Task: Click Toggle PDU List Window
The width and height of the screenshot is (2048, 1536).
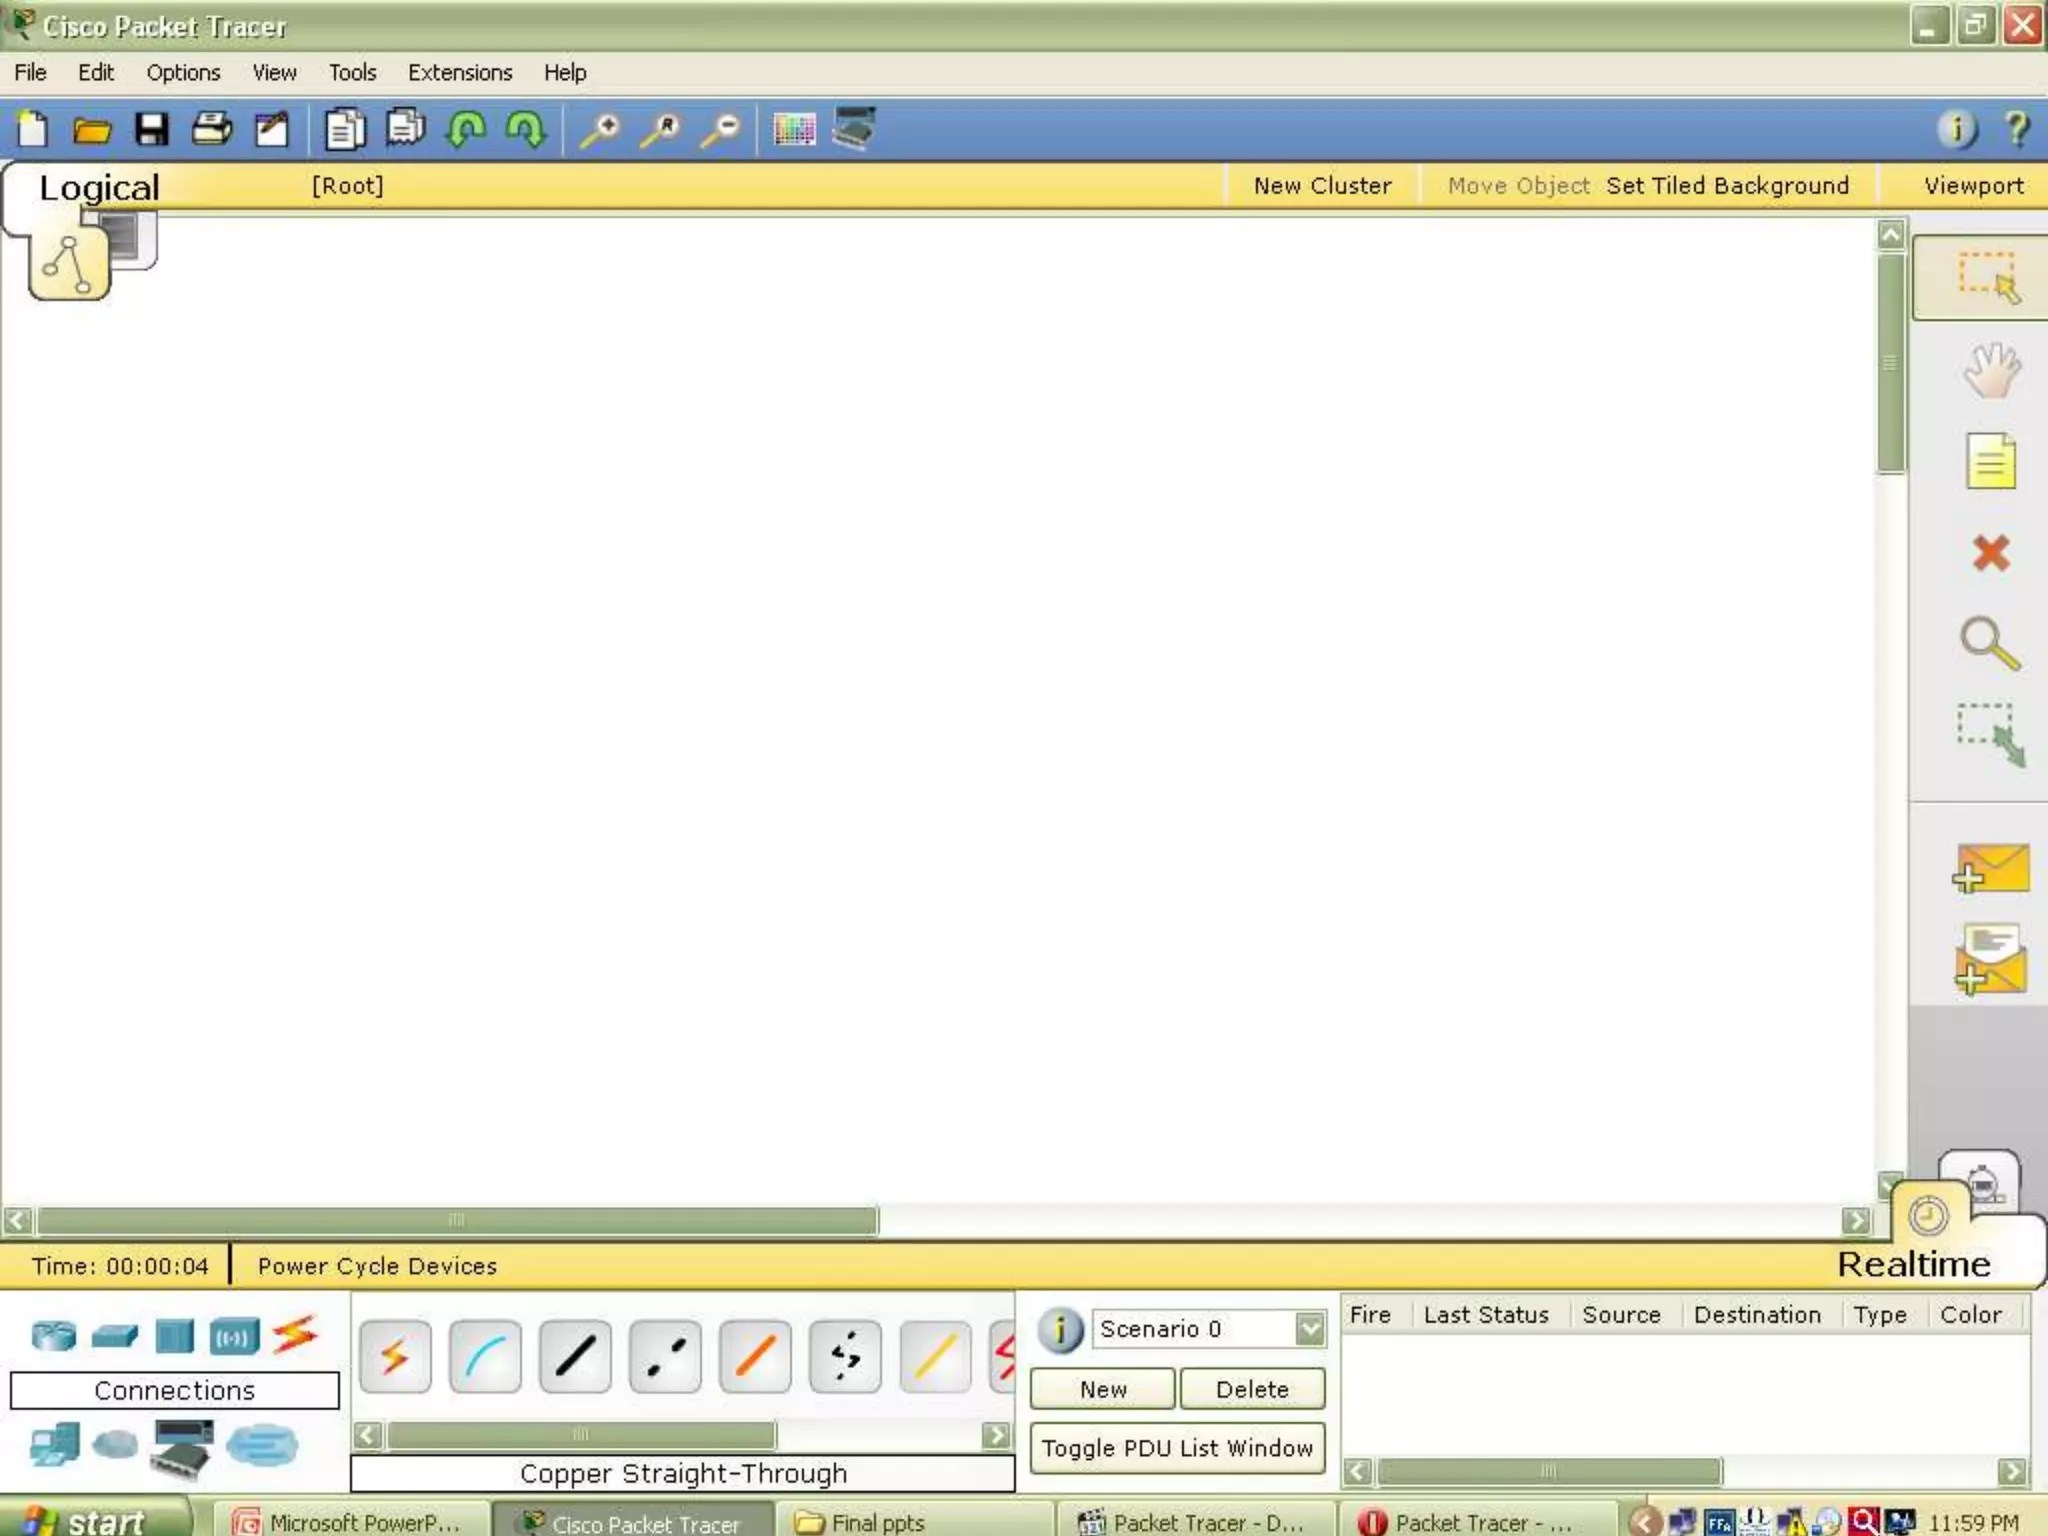Action: tap(1177, 1448)
